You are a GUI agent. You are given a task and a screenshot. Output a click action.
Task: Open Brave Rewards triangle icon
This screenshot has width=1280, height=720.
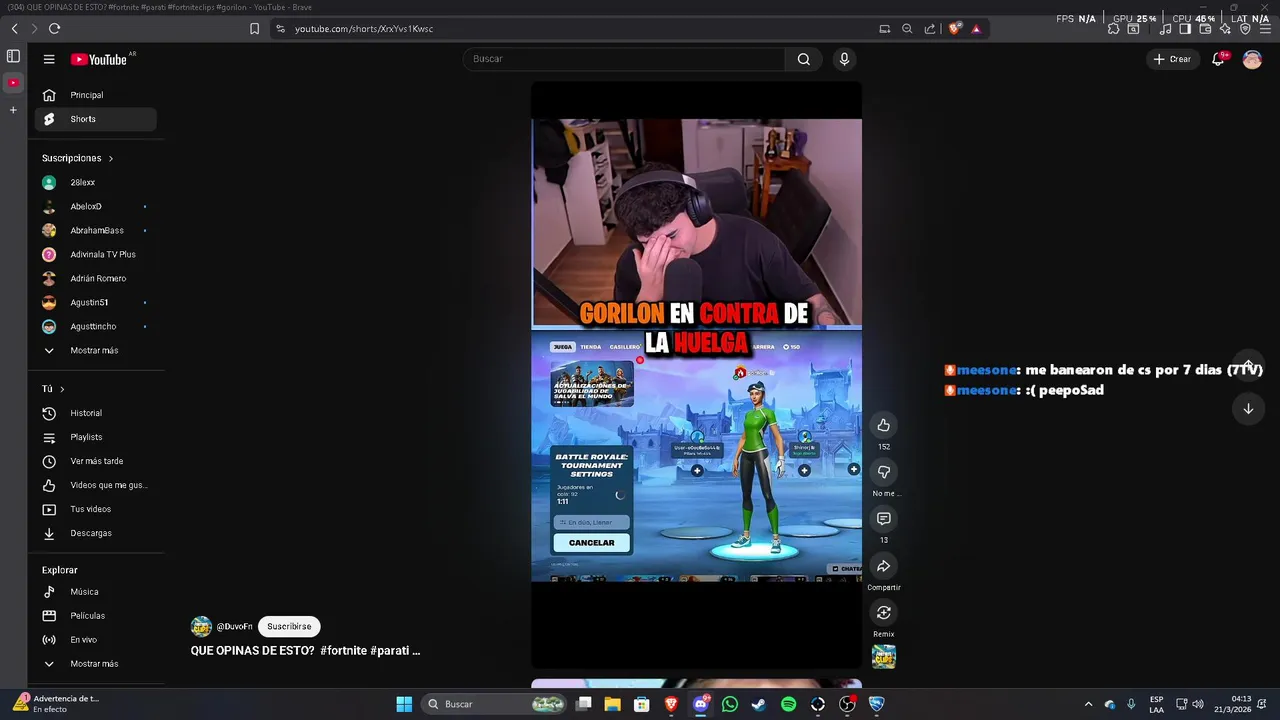click(x=976, y=29)
